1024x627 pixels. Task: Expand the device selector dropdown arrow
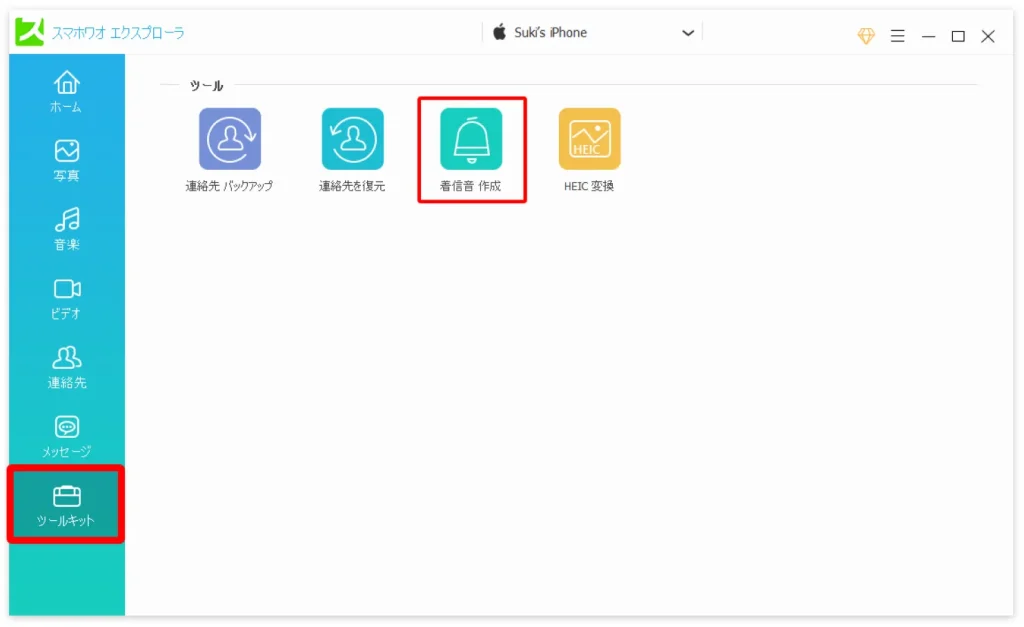(x=688, y=33)
